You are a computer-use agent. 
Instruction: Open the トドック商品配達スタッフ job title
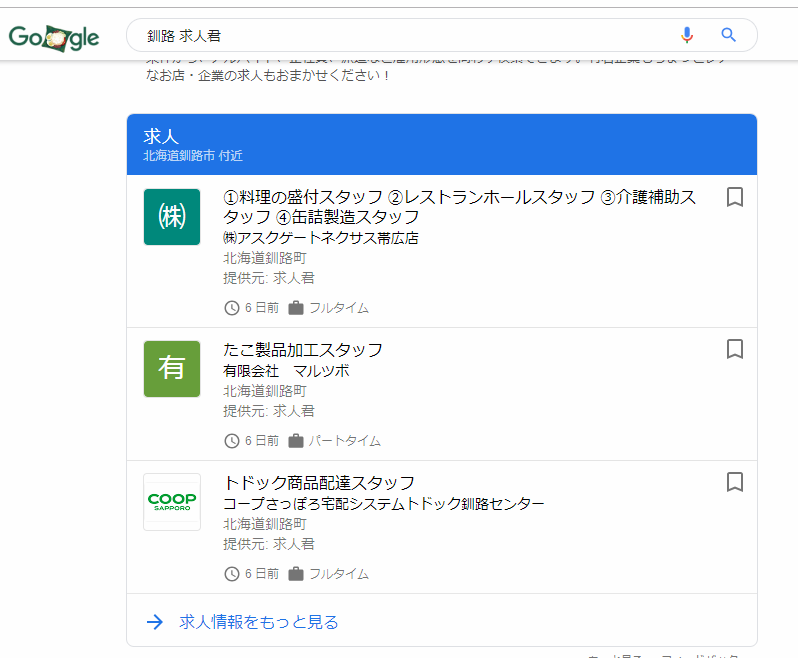pos(319,482)
